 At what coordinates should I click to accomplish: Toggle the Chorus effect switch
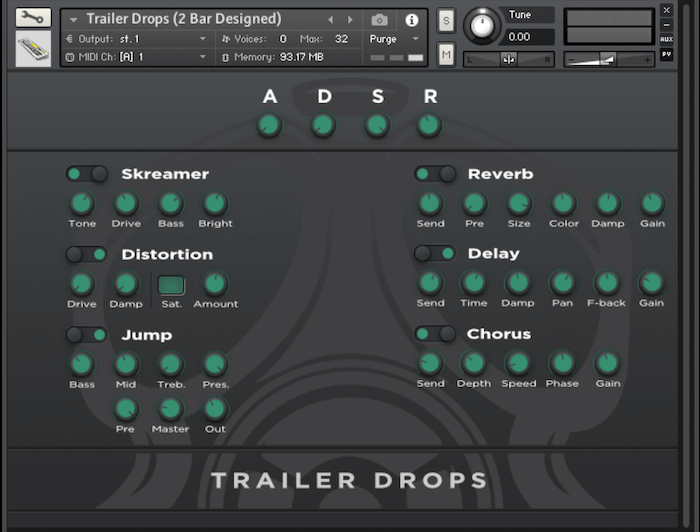(x=435, y=333)
